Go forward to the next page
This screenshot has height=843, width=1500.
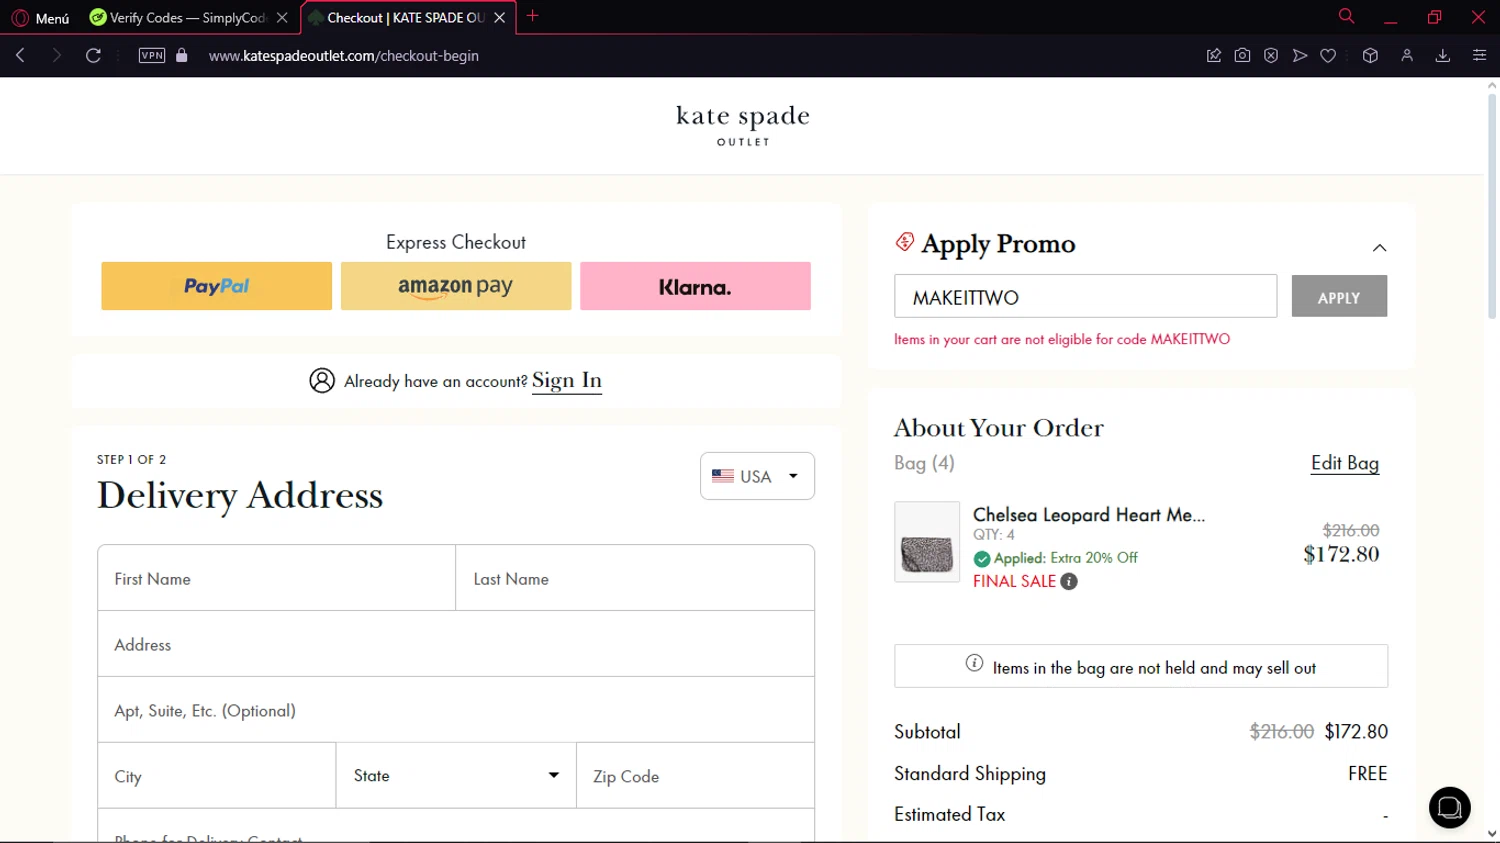[x=56, y=56]
